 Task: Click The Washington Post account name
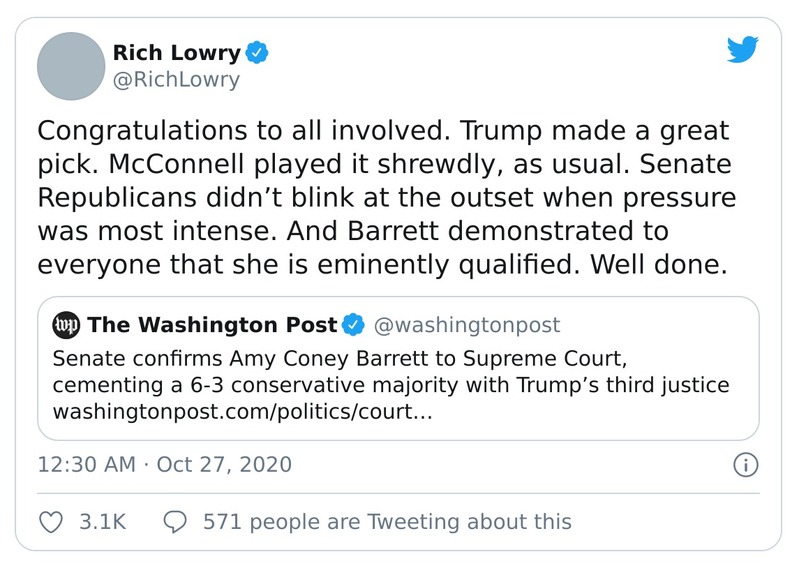(x=213, y=325)
